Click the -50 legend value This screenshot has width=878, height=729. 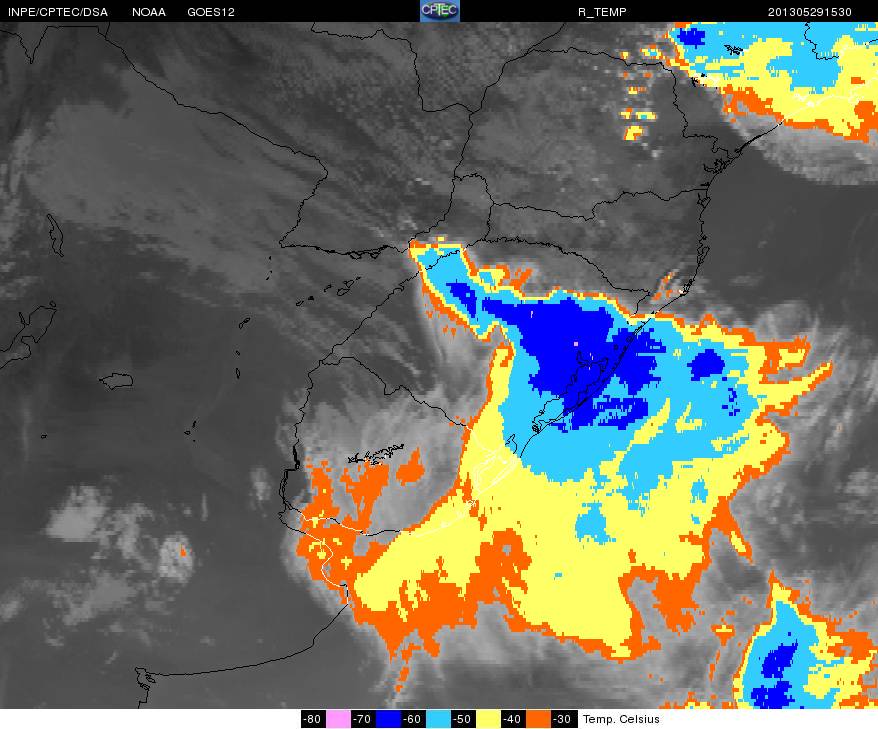463,719
